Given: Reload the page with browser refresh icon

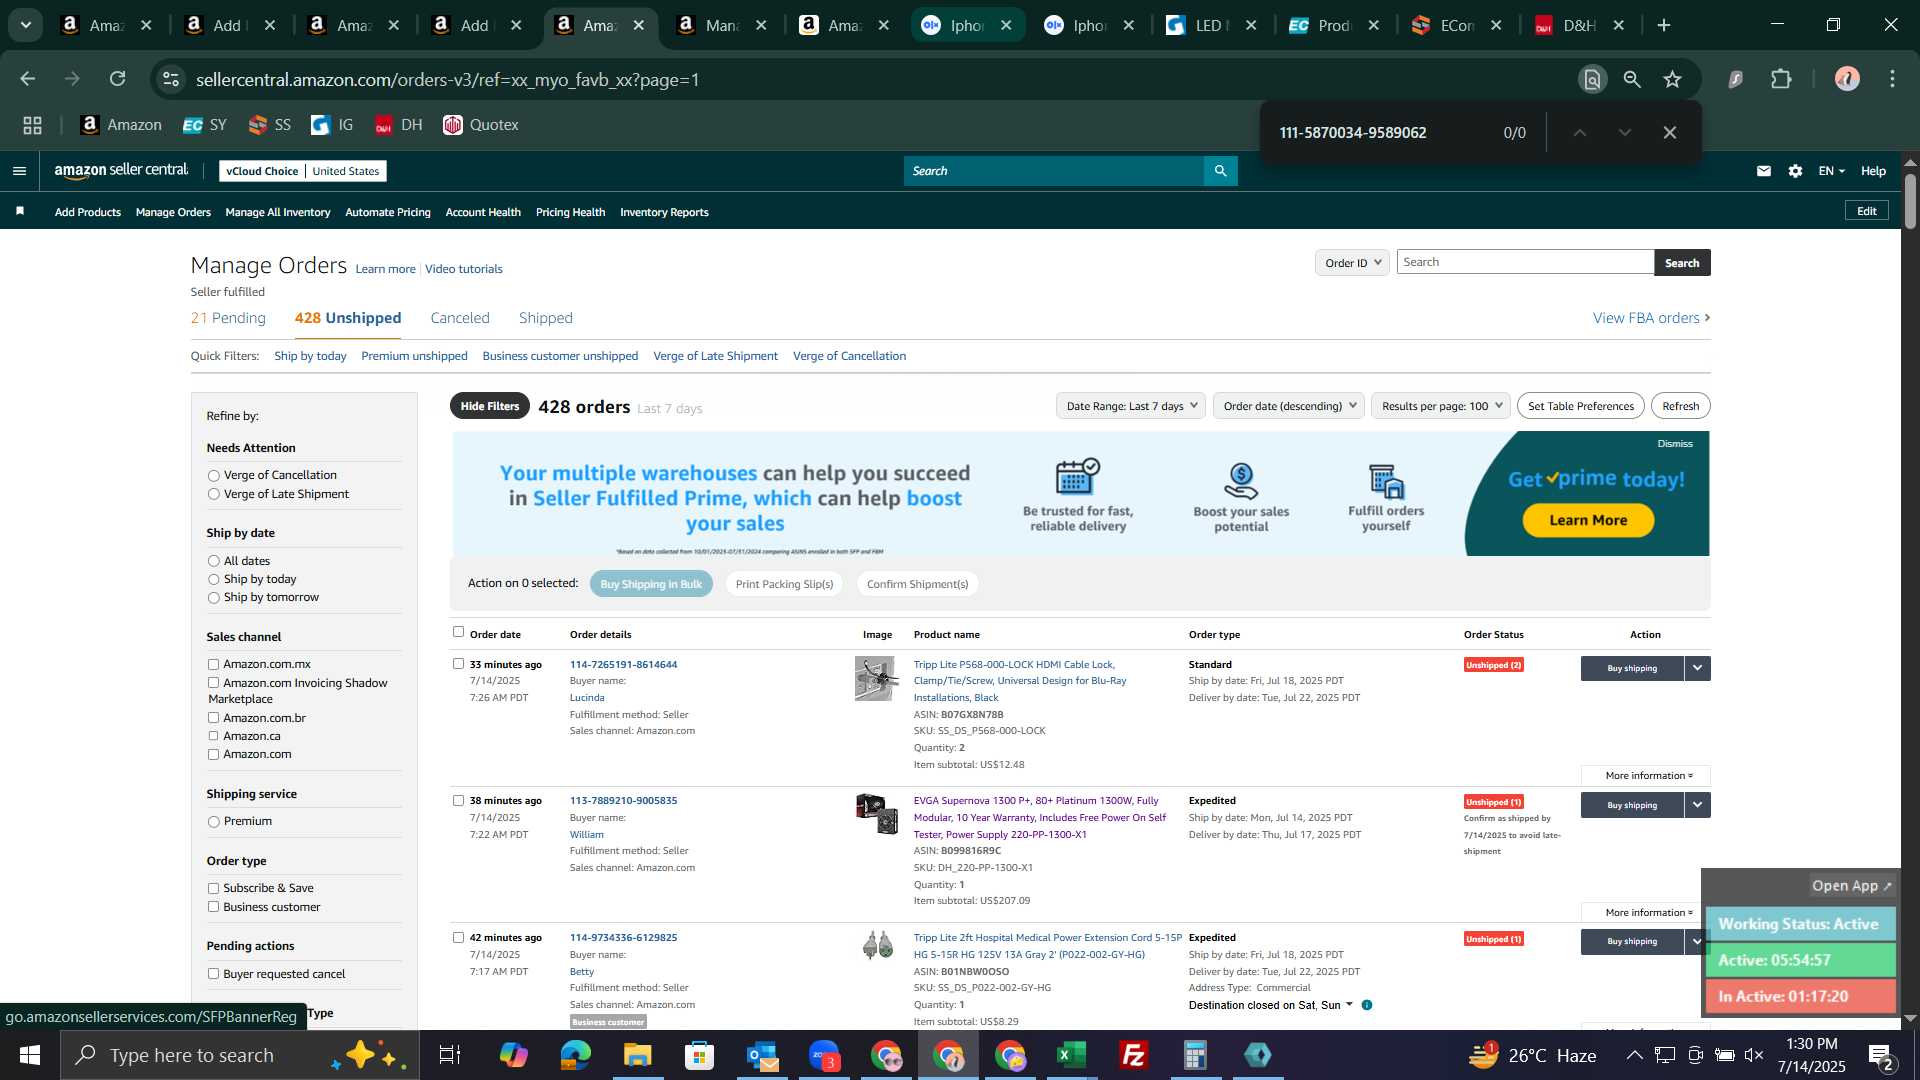Looking at the screenshot, I should point(118,79).
